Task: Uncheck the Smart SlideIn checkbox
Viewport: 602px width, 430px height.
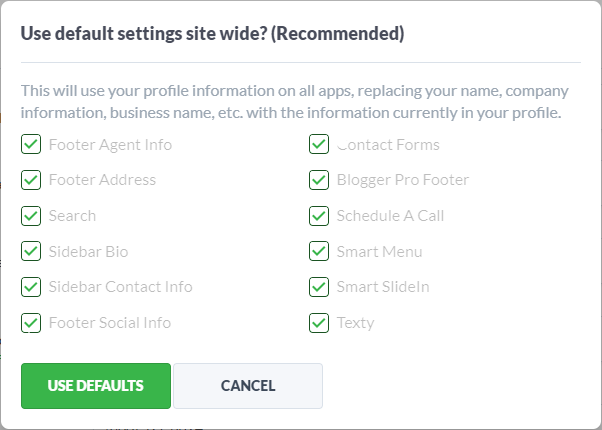Action: 319,287
